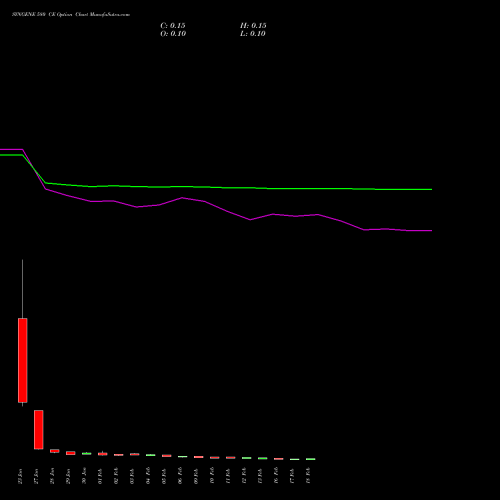Select the green candlestick for 06 Feb
The width and height of the screenshot is (500, 500).
coord(183,456)
